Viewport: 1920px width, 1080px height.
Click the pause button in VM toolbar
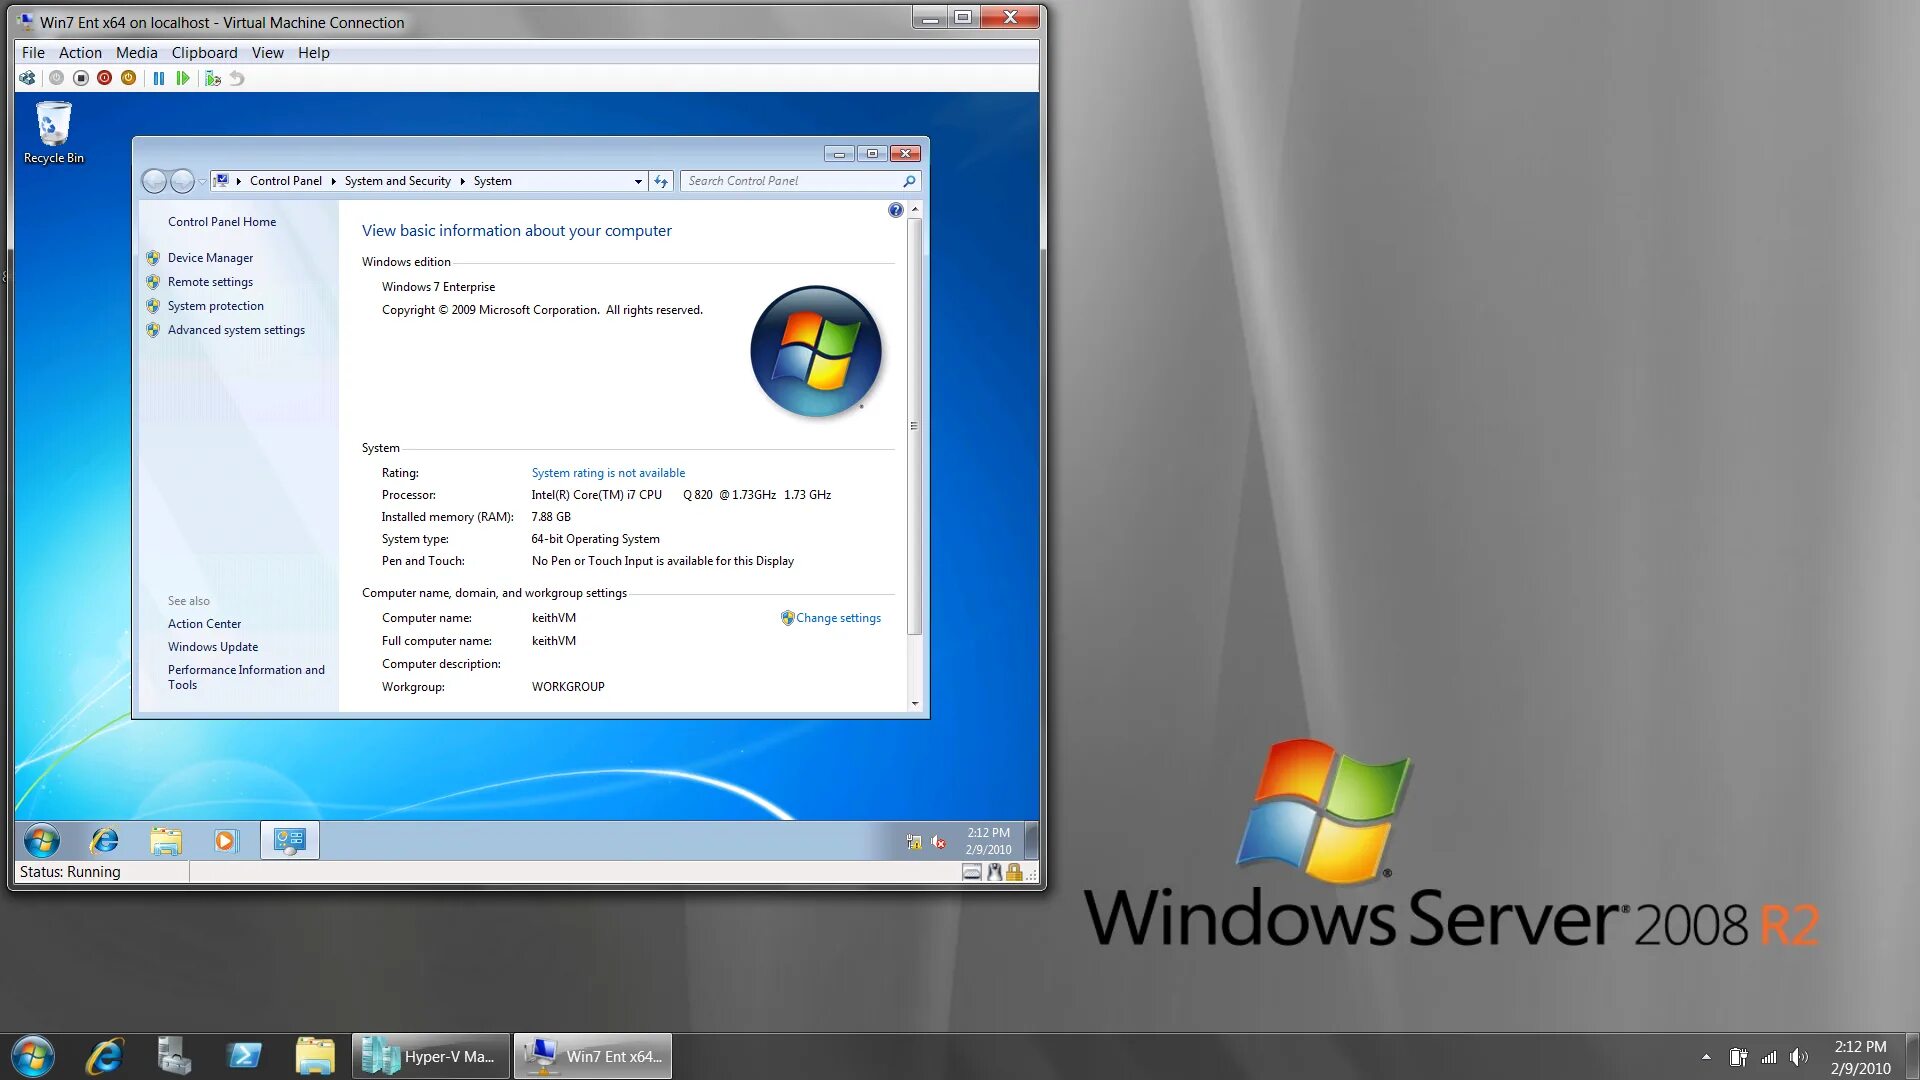[x=157, y=78]
